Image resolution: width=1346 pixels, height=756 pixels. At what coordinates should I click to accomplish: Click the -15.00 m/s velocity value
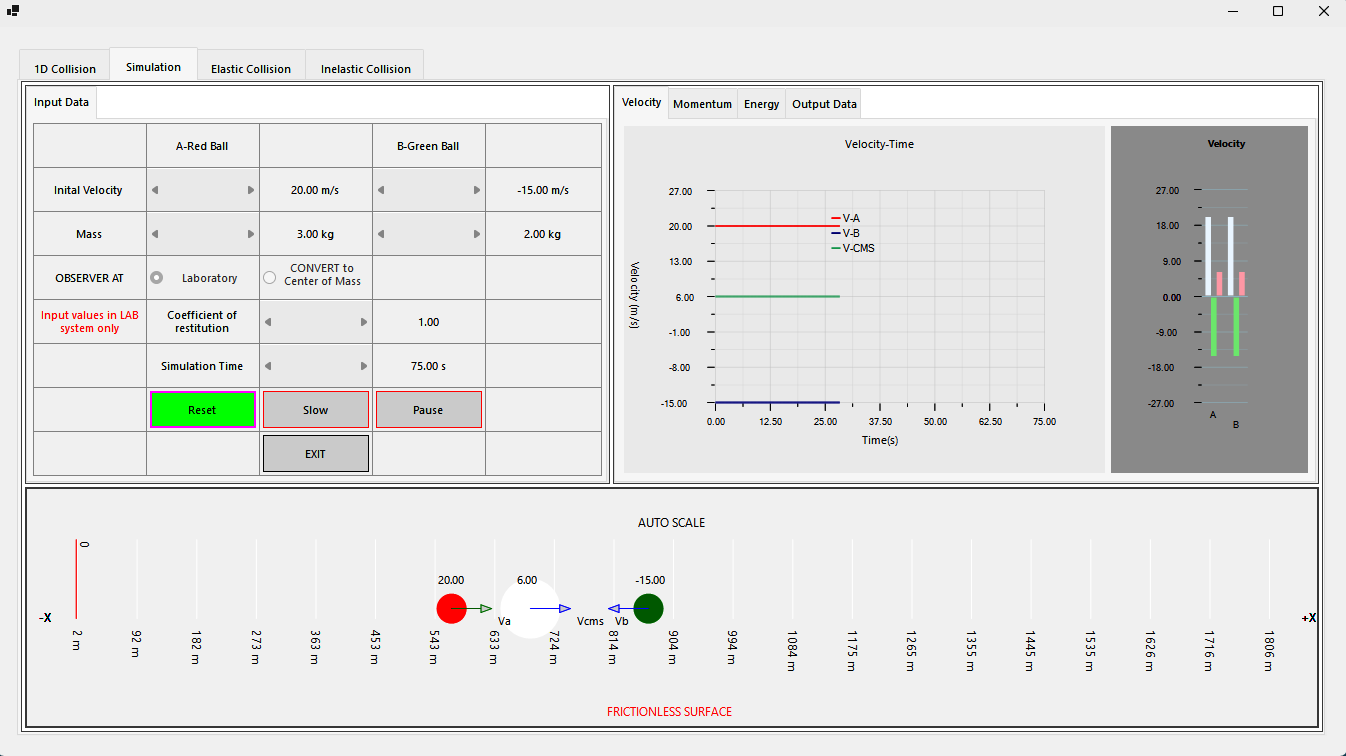(545, 190)
